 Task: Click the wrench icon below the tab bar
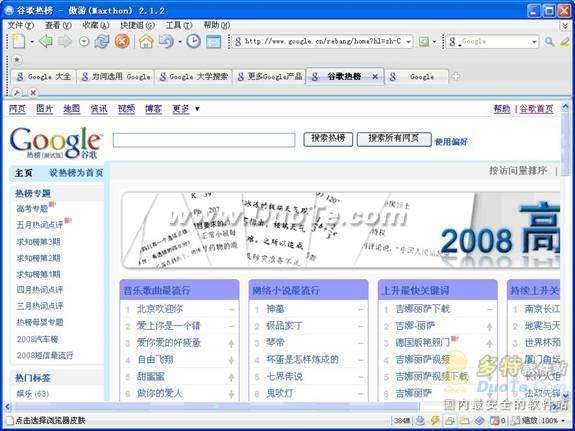coord(17,93)
